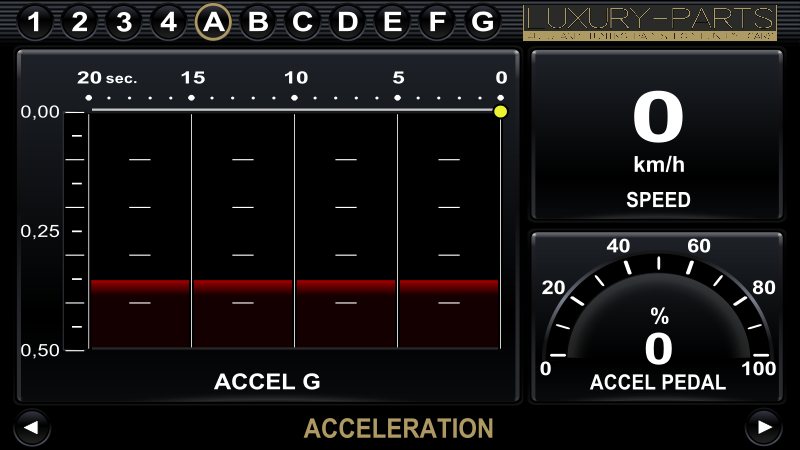The width and height of the screenshot is (800, 450).
Task: Click the Luxury-Parts logo
Action: tap(649, 23)
